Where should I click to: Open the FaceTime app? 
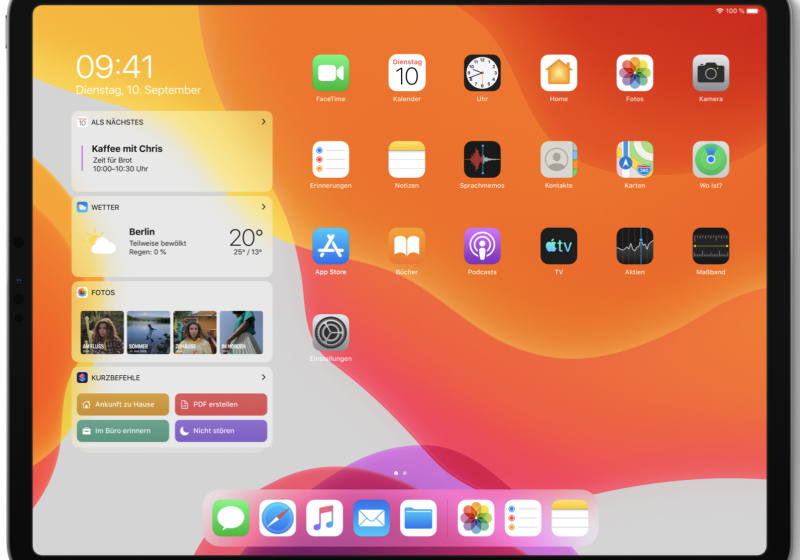tap(330, 73)
